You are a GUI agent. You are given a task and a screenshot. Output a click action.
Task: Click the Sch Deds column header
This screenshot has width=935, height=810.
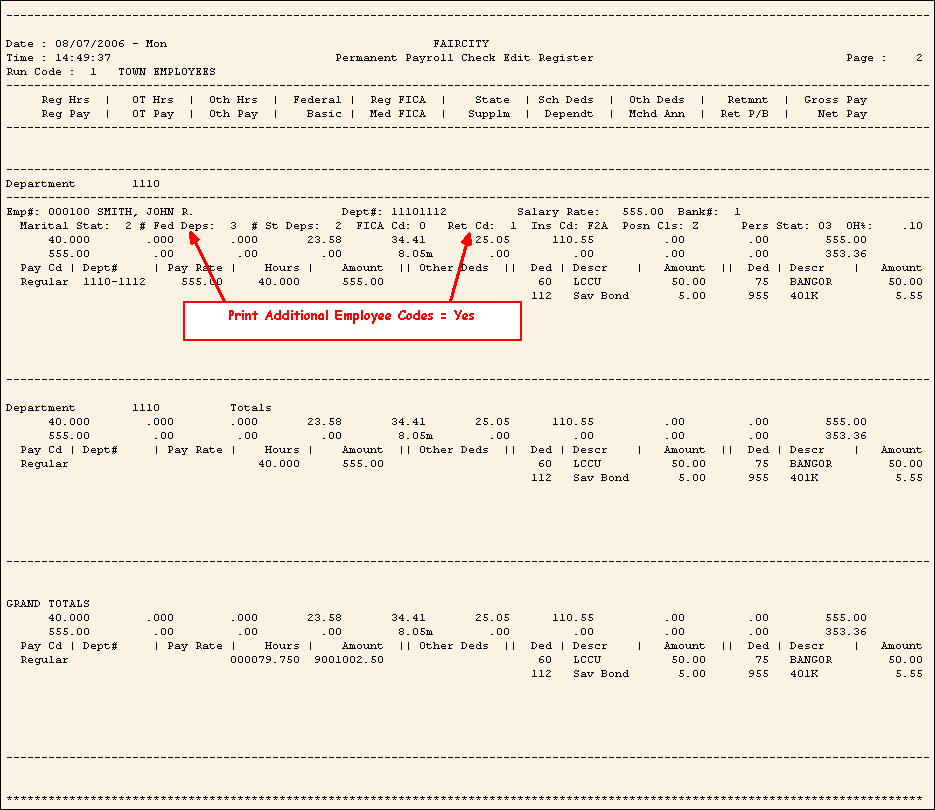566,100
